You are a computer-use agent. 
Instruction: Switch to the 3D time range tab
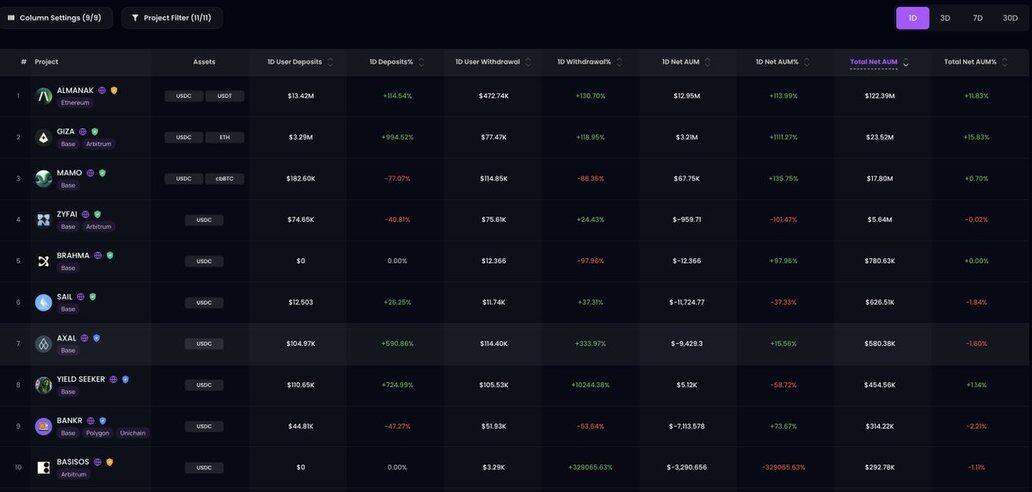945,18
